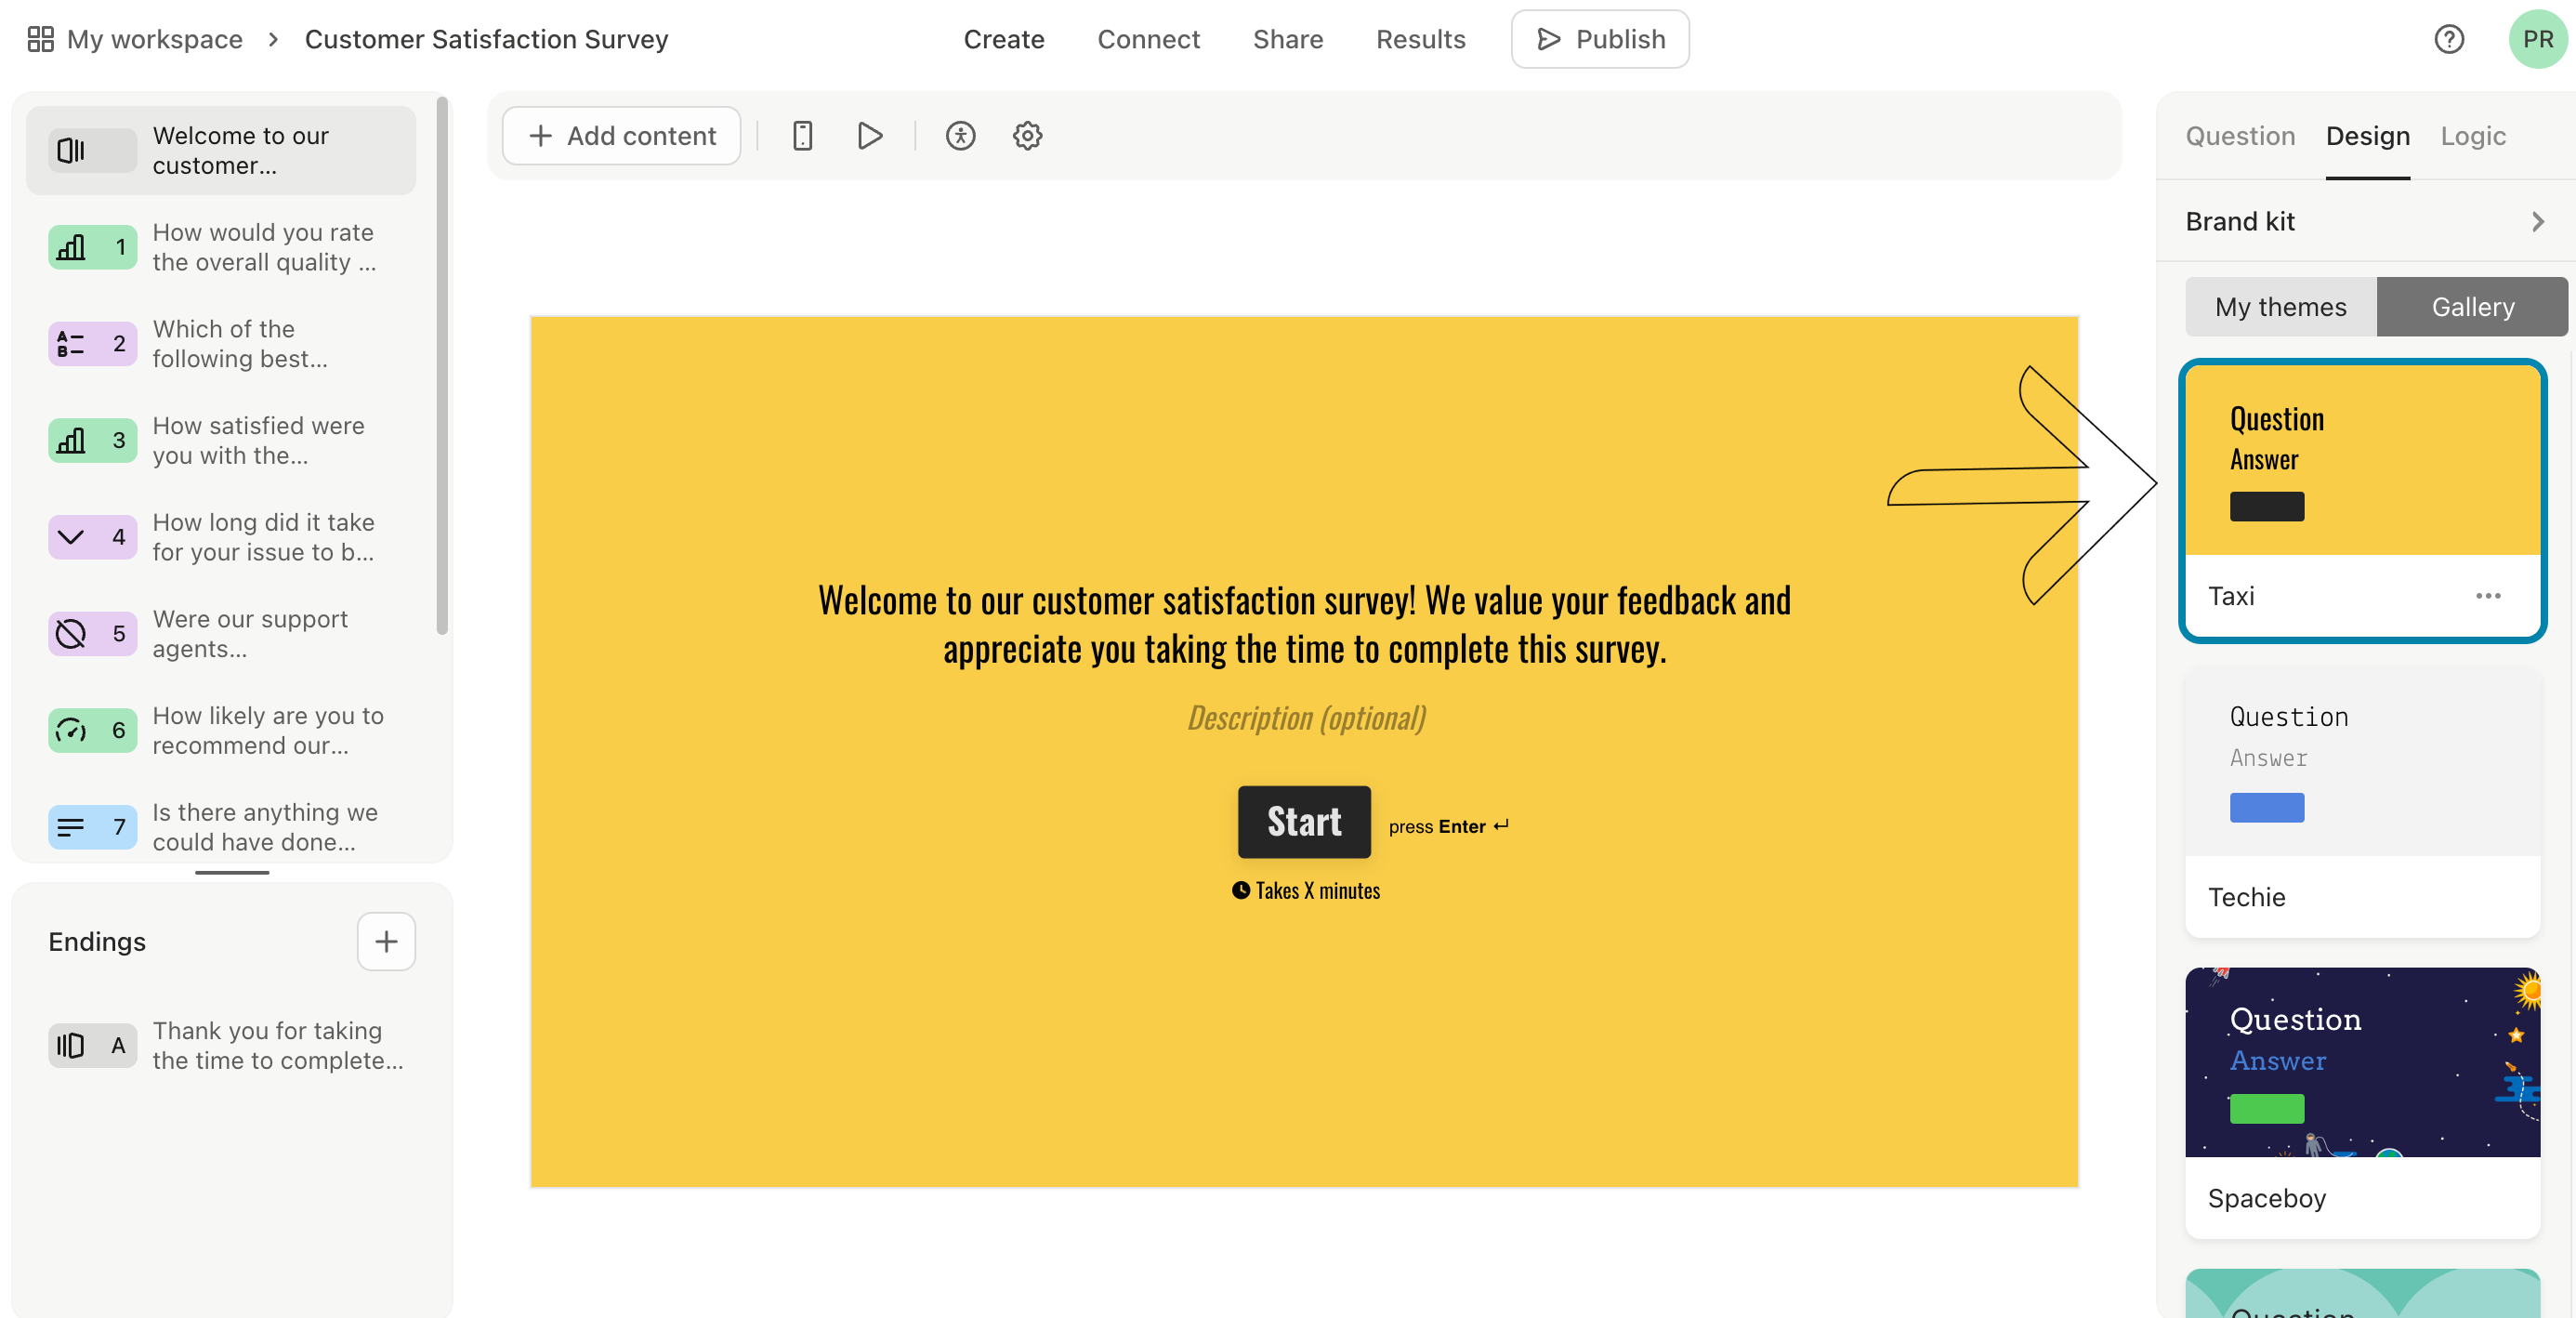Select the Taxi theme card
The width and height of the screenshot is (2576, 1318).
point(2362,500)
